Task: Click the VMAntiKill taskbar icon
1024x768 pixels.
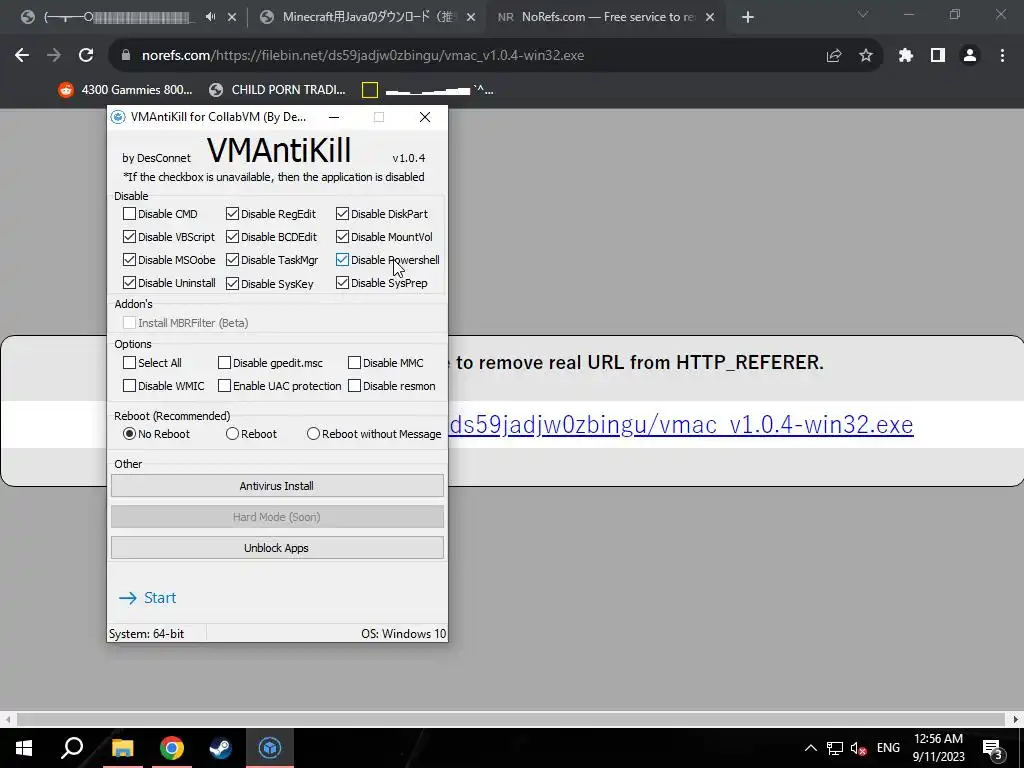Action: (270, 748)
